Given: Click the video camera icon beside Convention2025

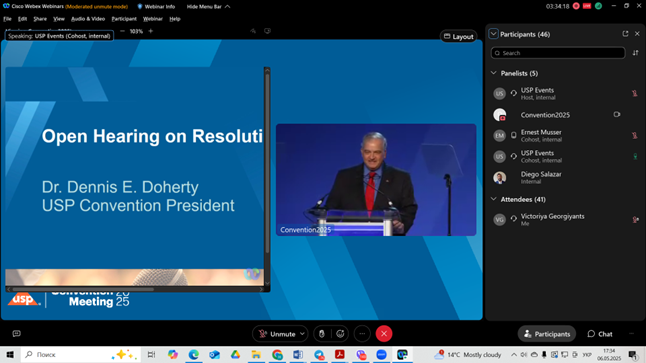Looking at the screenshot, I should click(617, 115).
